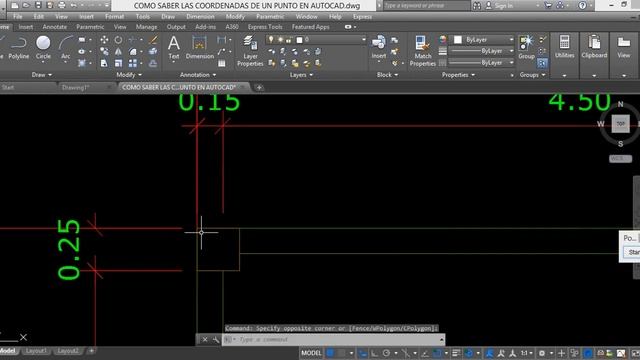Toggle snap mode in status bar
Viewport: 640px width, 360px height.
(342, 353)
